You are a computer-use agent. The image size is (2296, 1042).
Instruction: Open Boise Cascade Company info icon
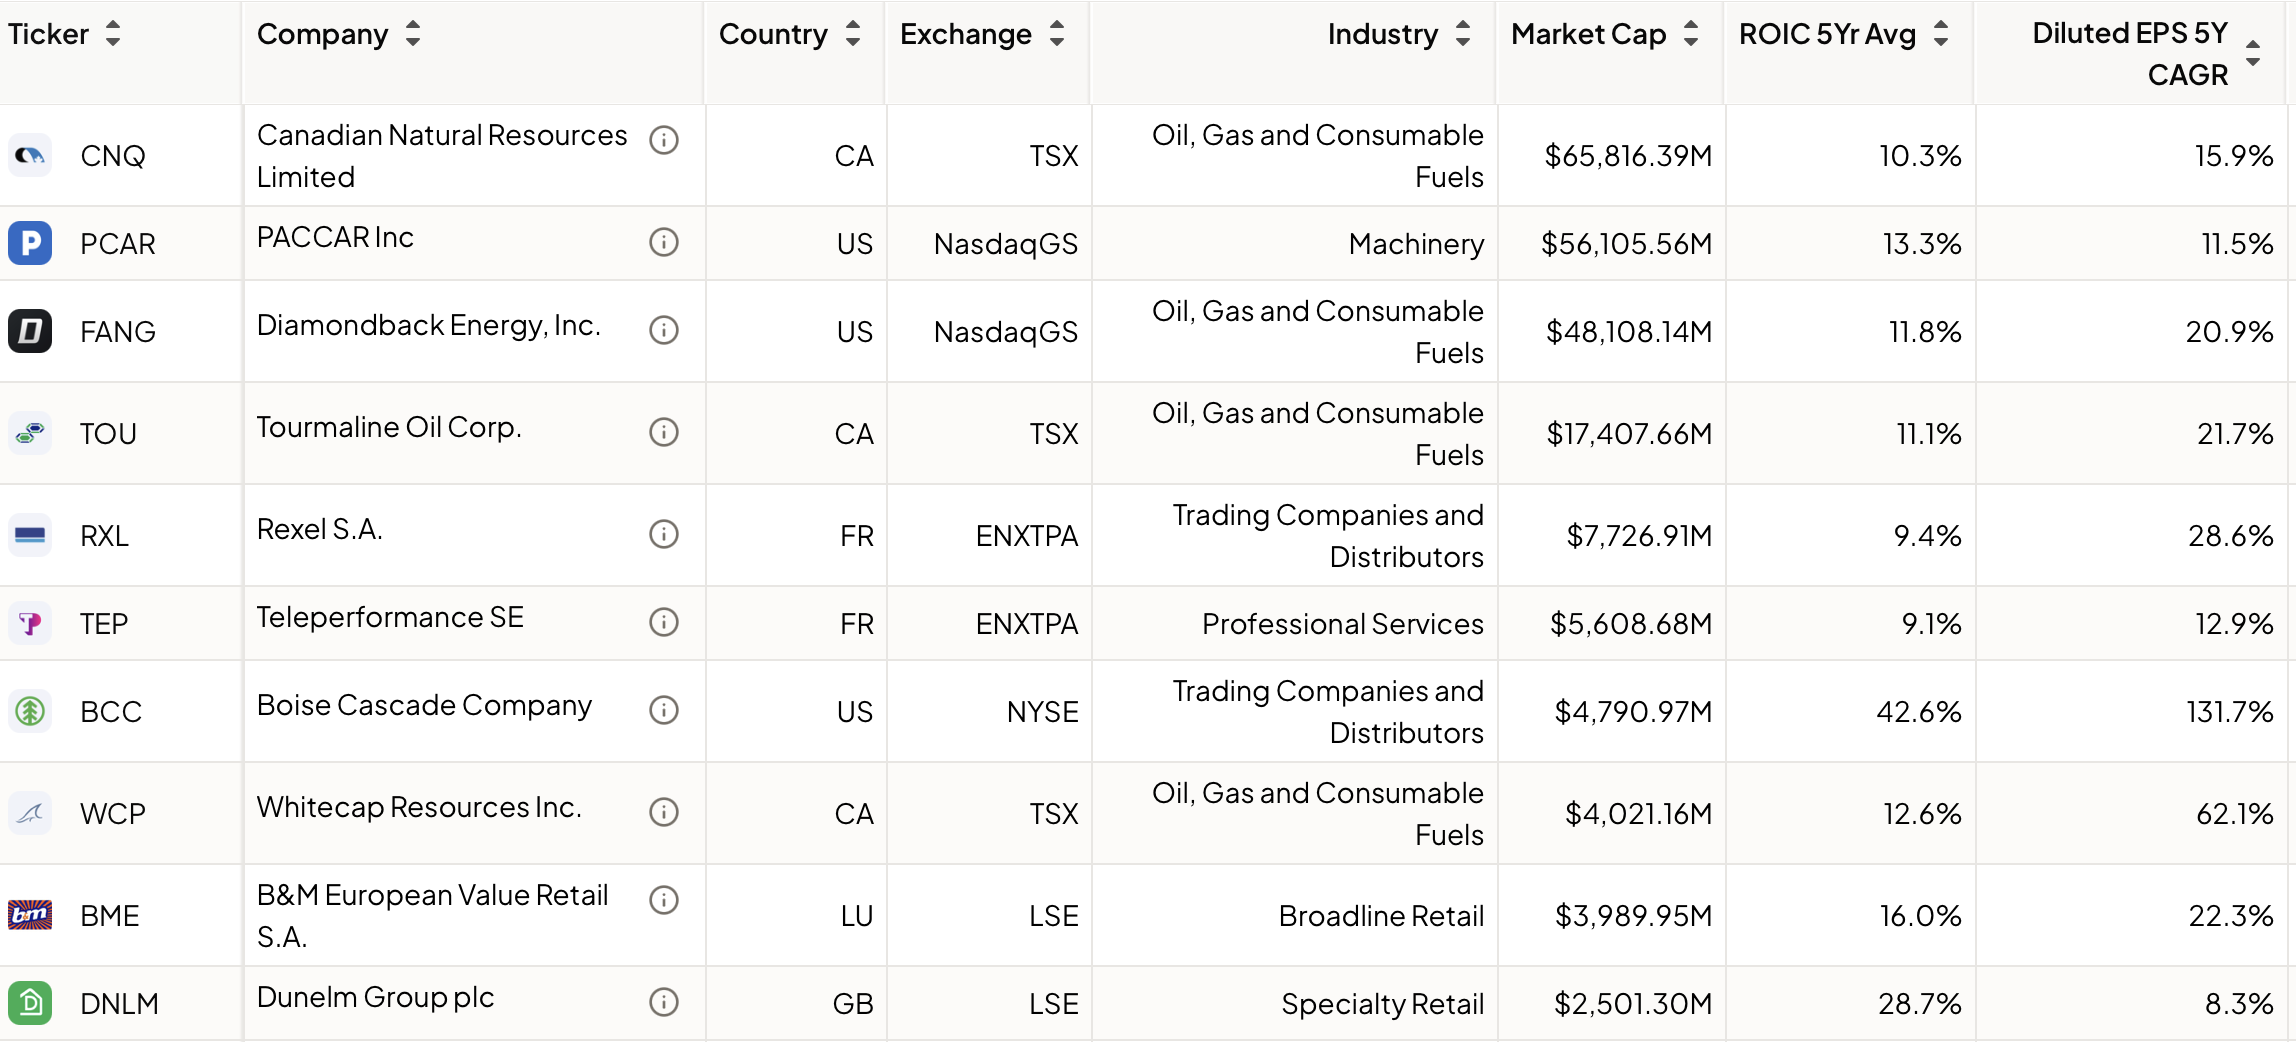[x=663, y=710]
